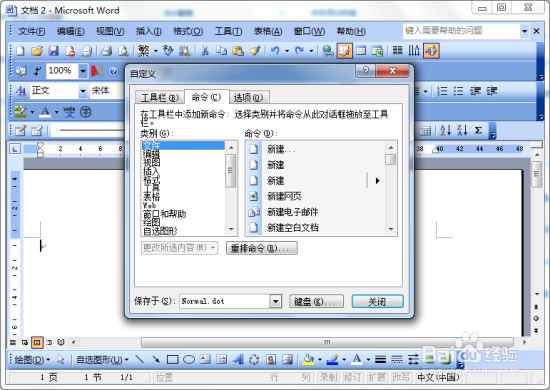Click the 关闭 button in dialog
Image resolution: width=550 pixels, height=390 pixels.
pyautogui.click(x=377, y=301)
